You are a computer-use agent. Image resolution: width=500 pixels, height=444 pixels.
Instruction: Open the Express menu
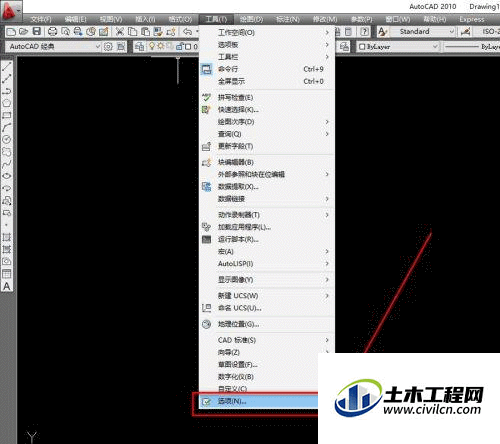(x=472, y=19)
